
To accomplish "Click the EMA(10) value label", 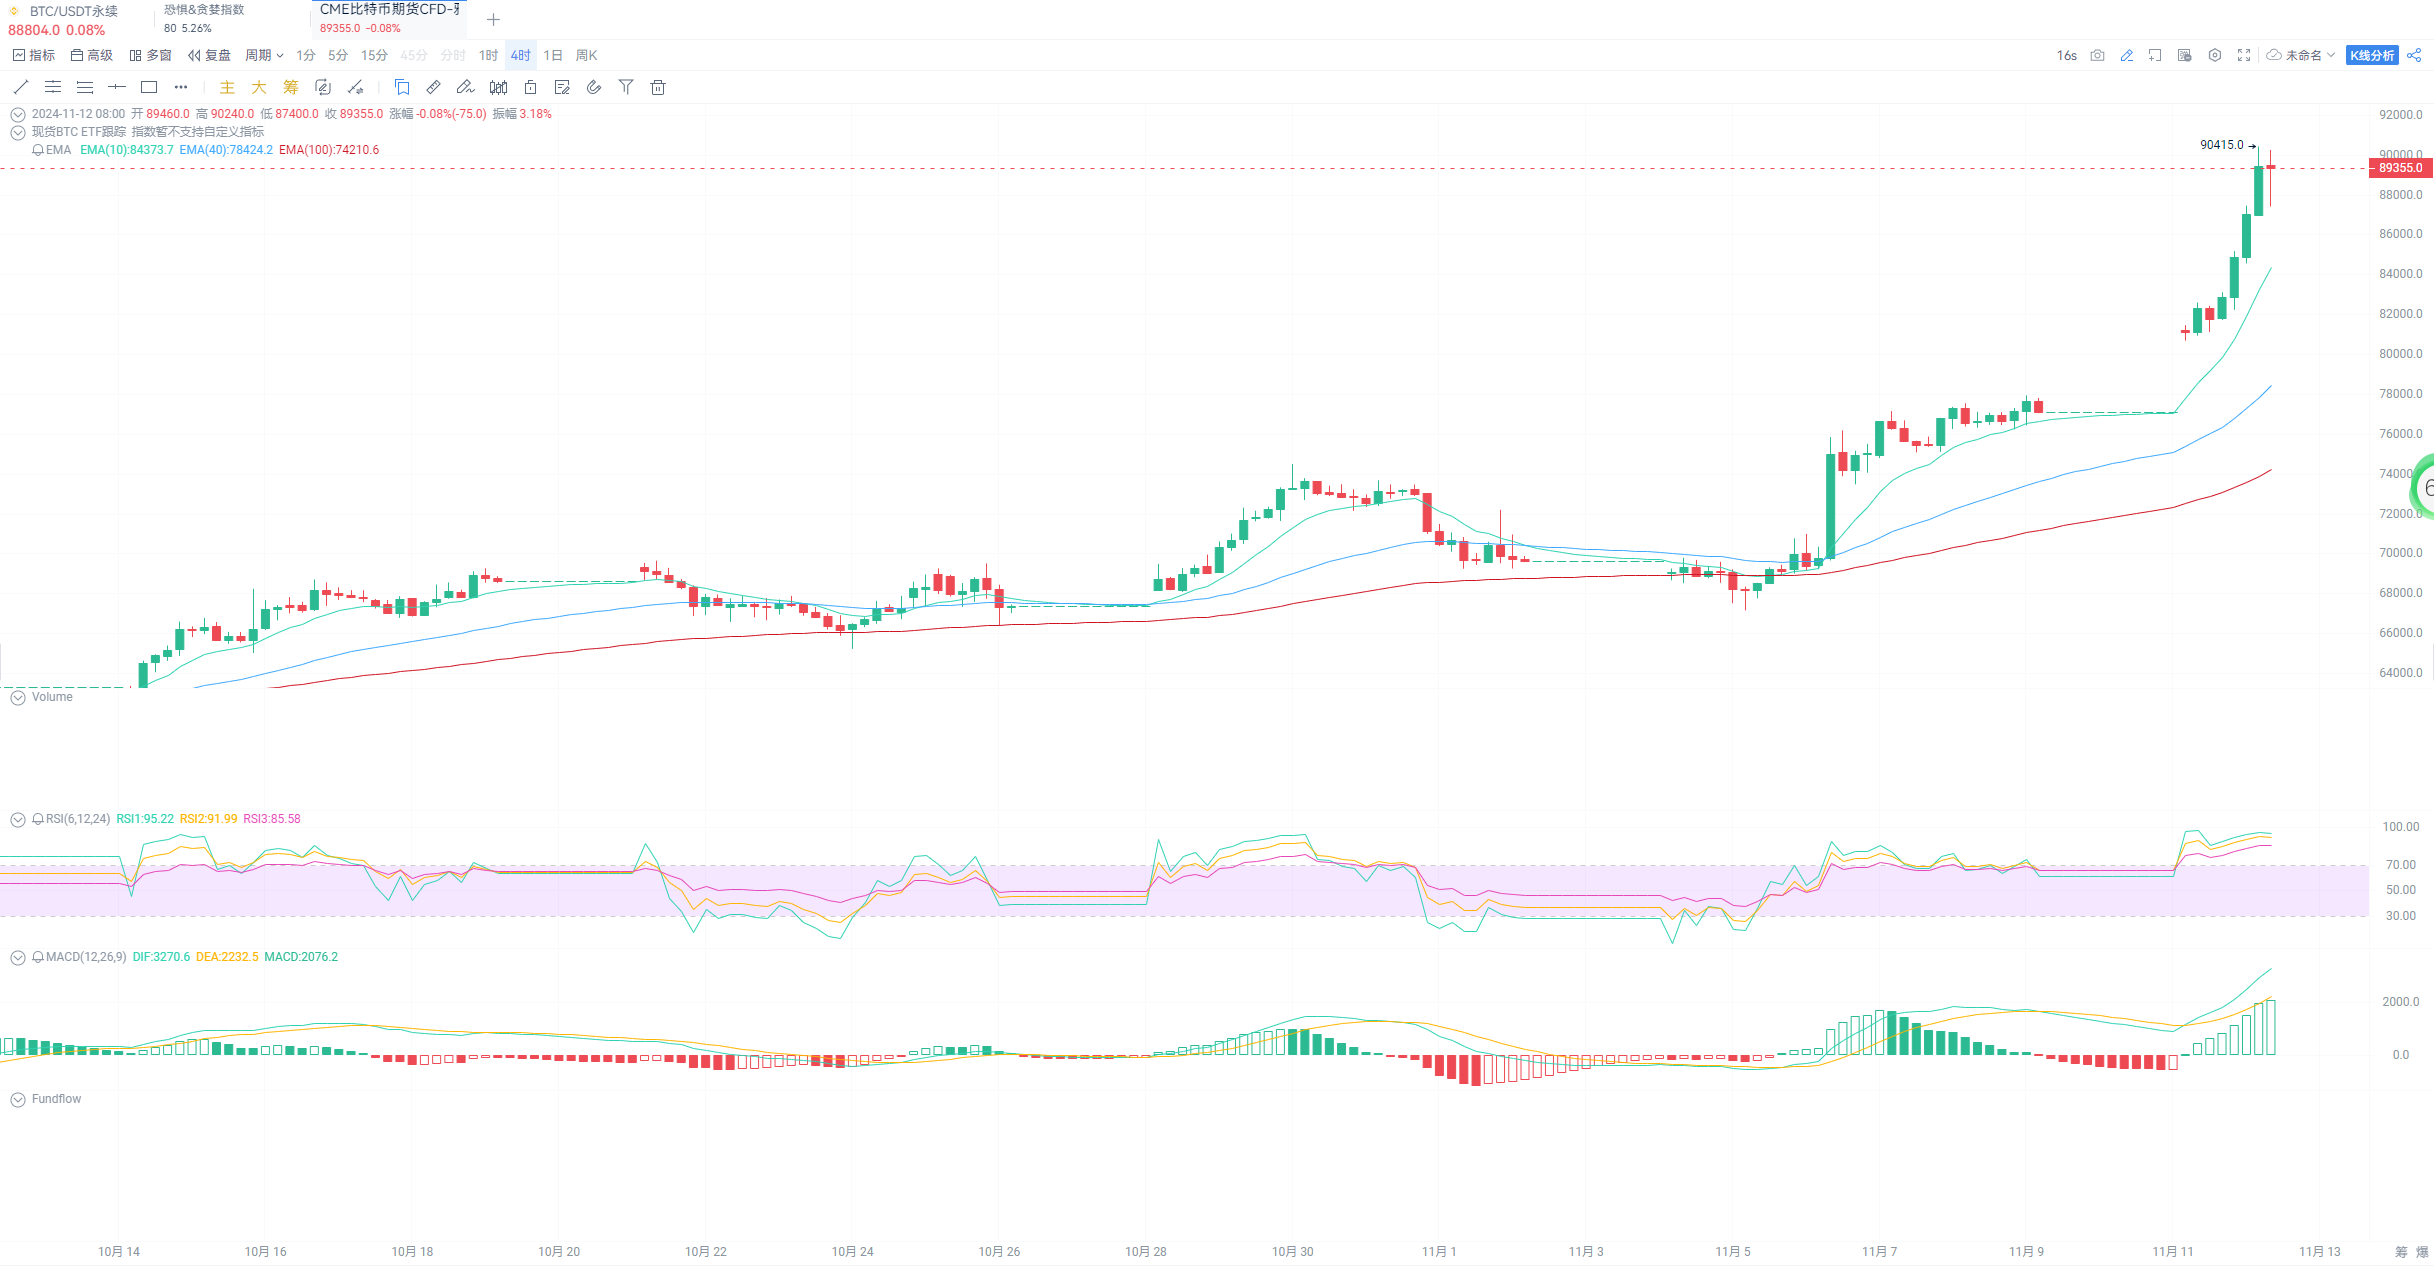I will (127, 150).
